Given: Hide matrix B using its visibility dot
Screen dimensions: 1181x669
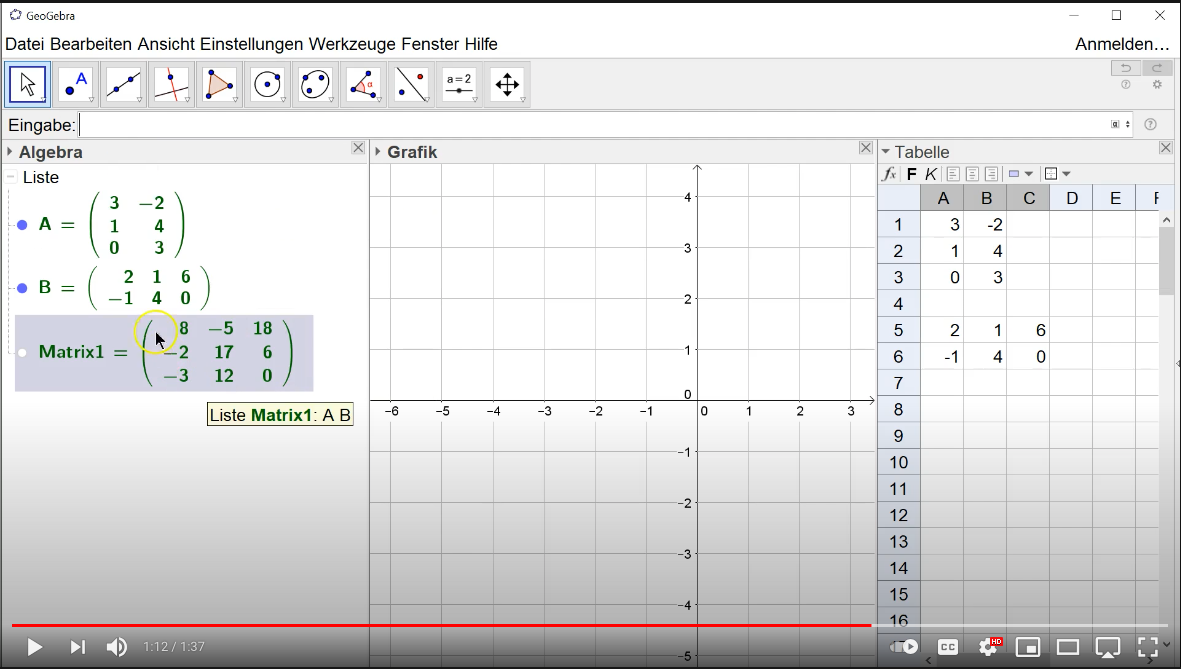Looking at the screenshot, I should click(x=21, y=287).
